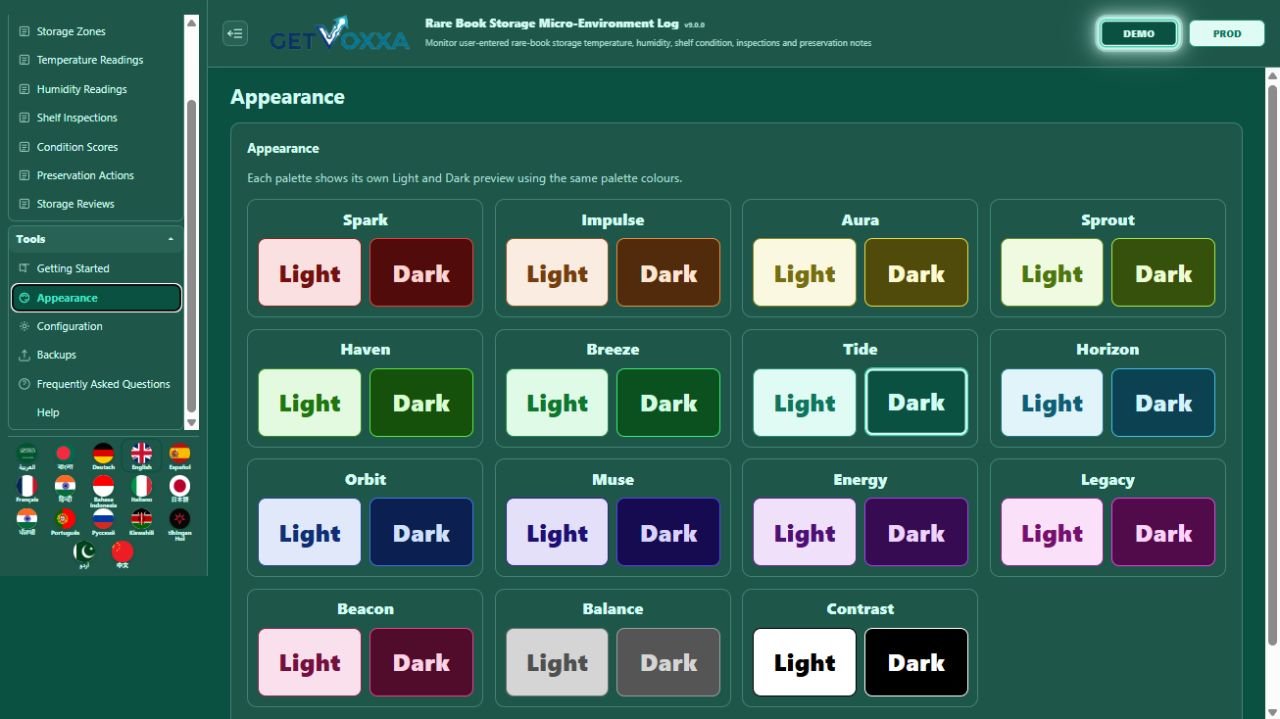
Task: Select the Tide Dark theme
Action: coord(916,402)
